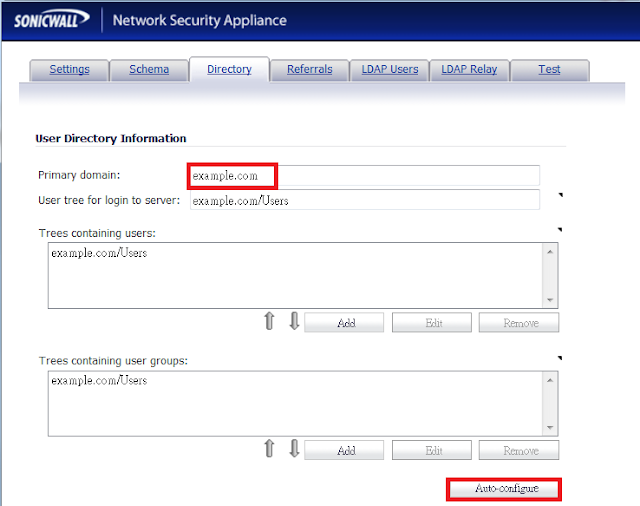Click down arrow of users list scrollbar
Screen dimensions: 640x506
pos(550,300)
